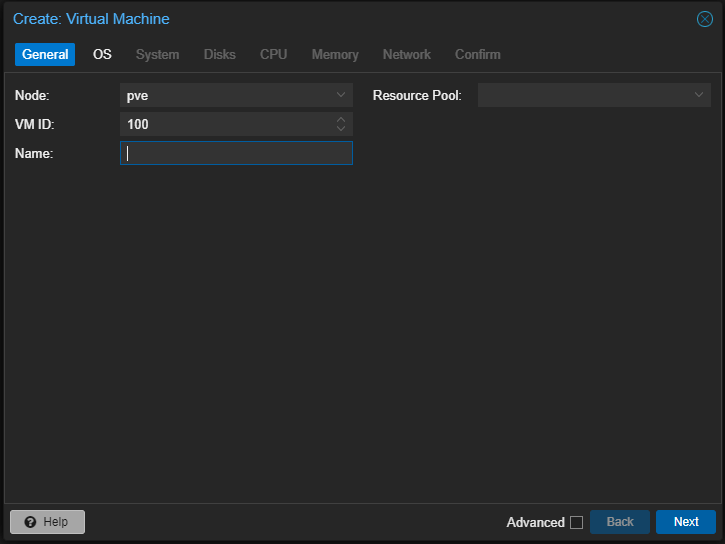Enable the Advanced checkbox

(576, 522)
